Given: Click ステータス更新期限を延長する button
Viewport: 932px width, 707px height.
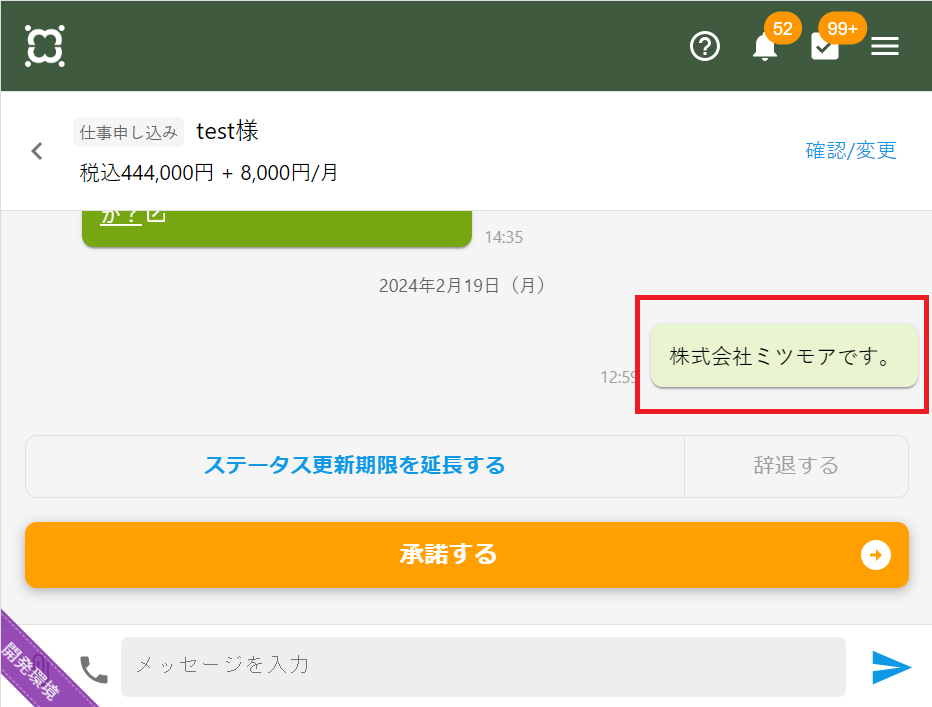Looking at the screenshot, I should pyautogui.click(x=354, y=466).
